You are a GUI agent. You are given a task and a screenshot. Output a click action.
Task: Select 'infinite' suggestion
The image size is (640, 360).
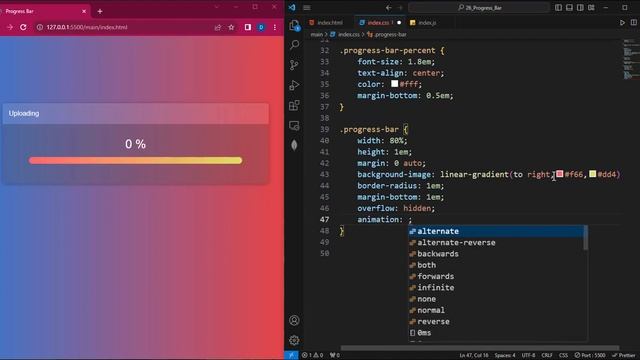pos(496,288)
